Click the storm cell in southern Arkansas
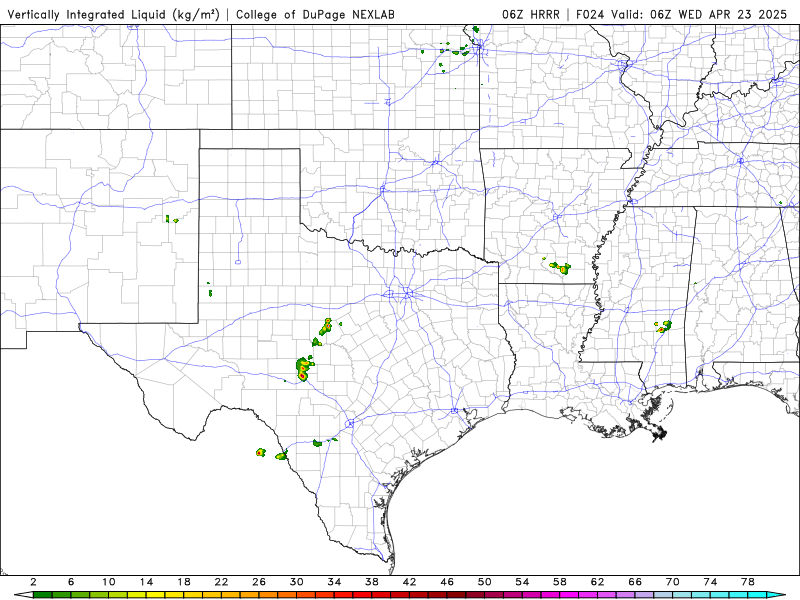 coord(561,267)
